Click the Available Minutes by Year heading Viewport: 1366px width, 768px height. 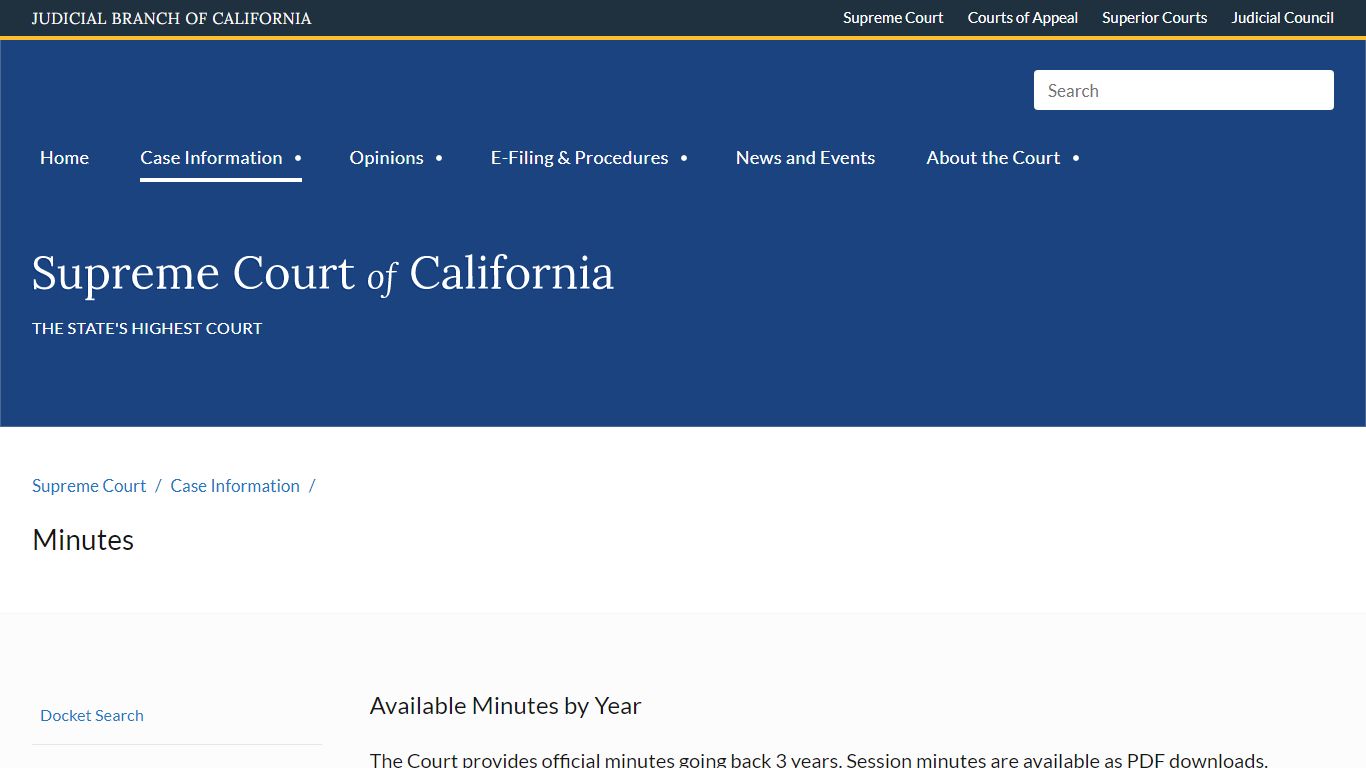[505, 706]
